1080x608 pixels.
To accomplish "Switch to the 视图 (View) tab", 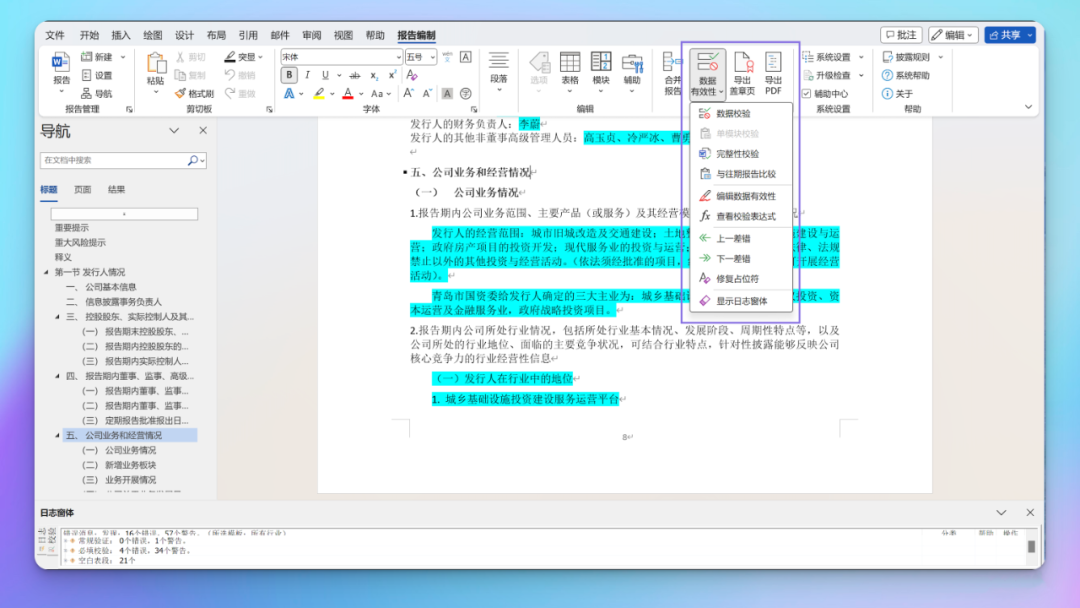I will [x=343, y=35].
